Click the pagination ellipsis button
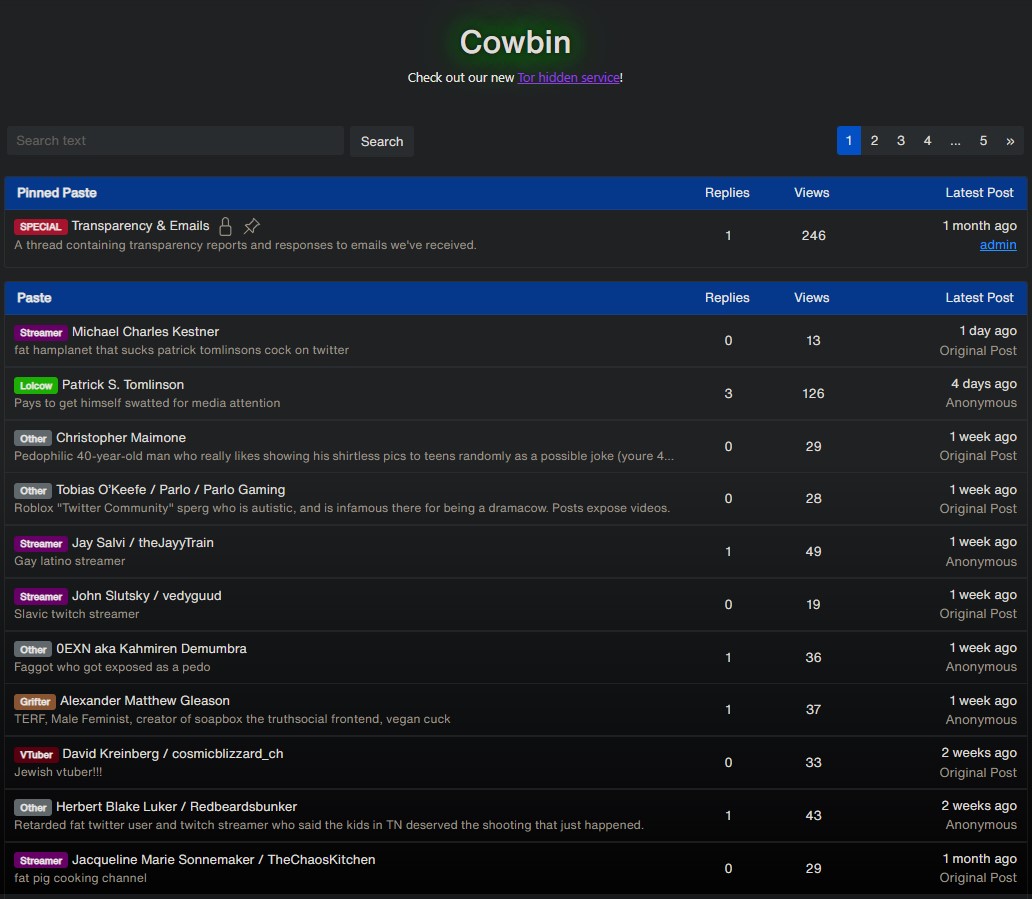This screenshot has height=899, width=1032. click(955, 141)
